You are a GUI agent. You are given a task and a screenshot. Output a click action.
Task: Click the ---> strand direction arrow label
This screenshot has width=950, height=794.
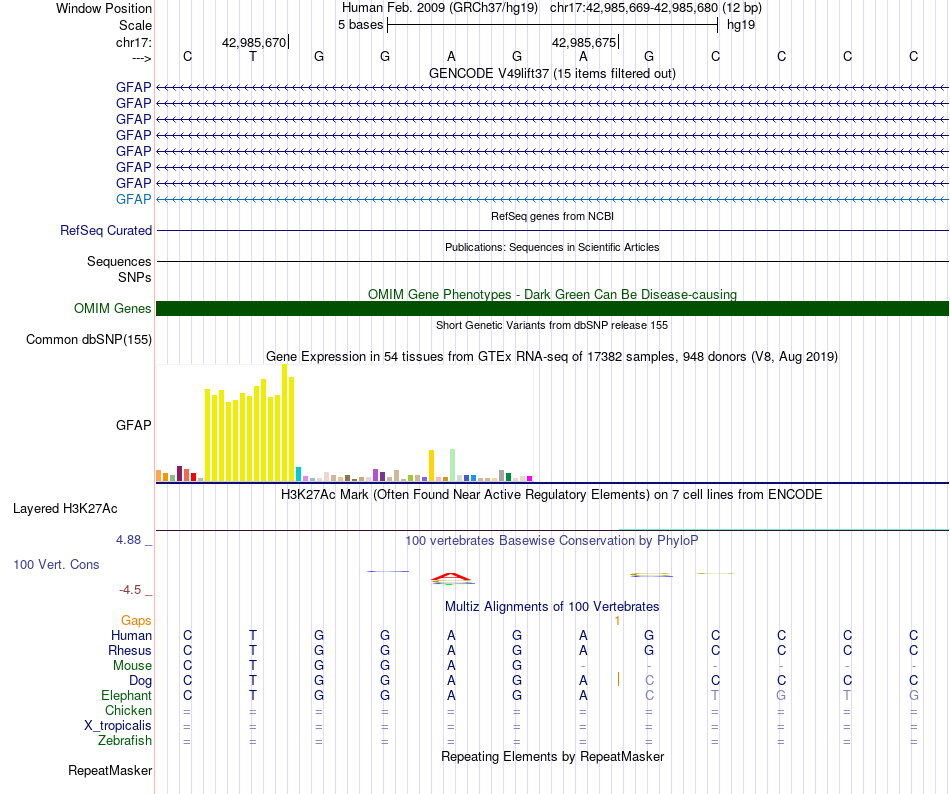click(142, 58)
